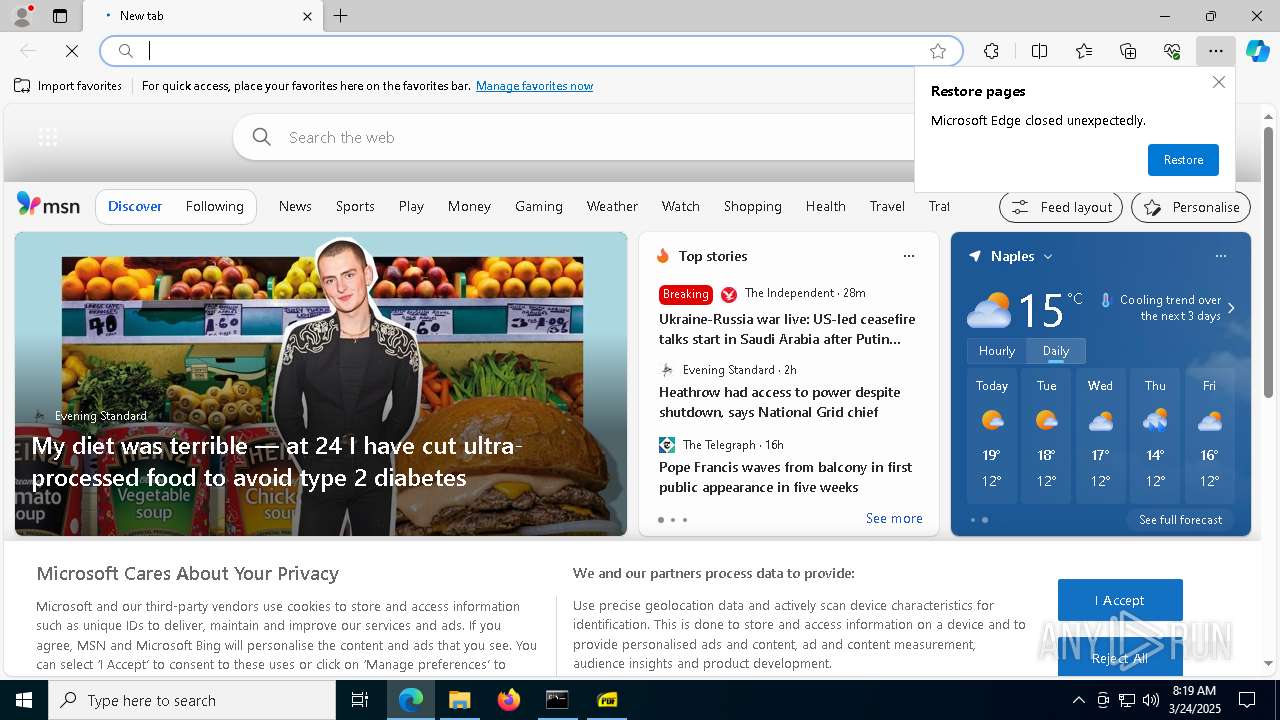Open Heathrow power story
The width and height of the screenshot is (1280, 720).
point(779,402)
